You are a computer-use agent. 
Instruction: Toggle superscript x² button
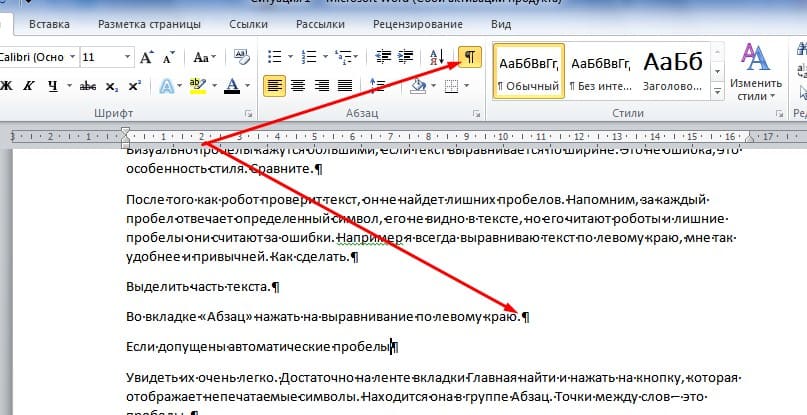pyautogui.click(x=134, y=86)
